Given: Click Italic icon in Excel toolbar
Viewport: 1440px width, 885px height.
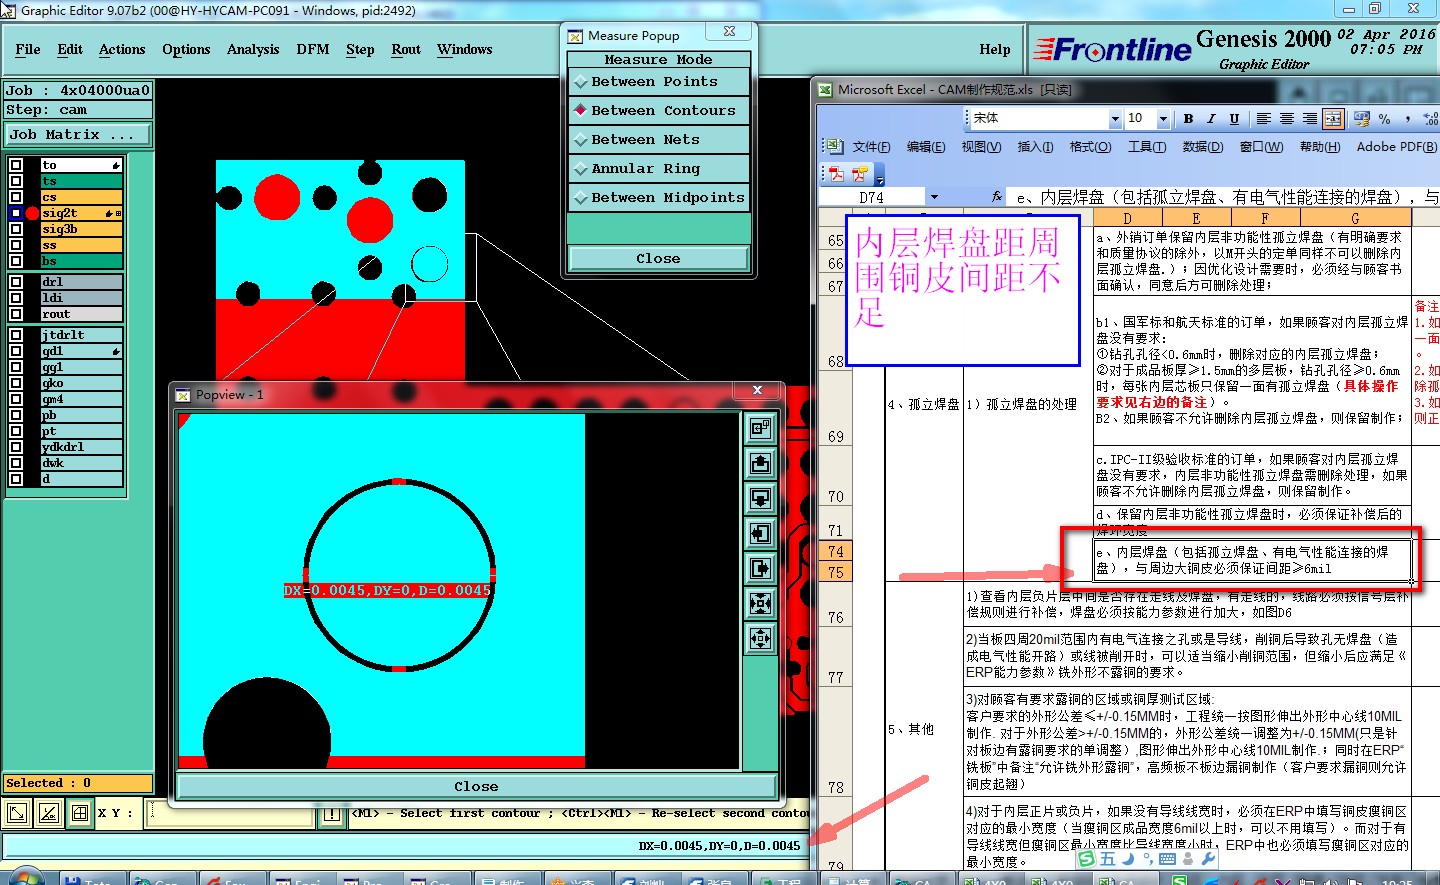Looking at the screenshot, I should coord(1211,119).
